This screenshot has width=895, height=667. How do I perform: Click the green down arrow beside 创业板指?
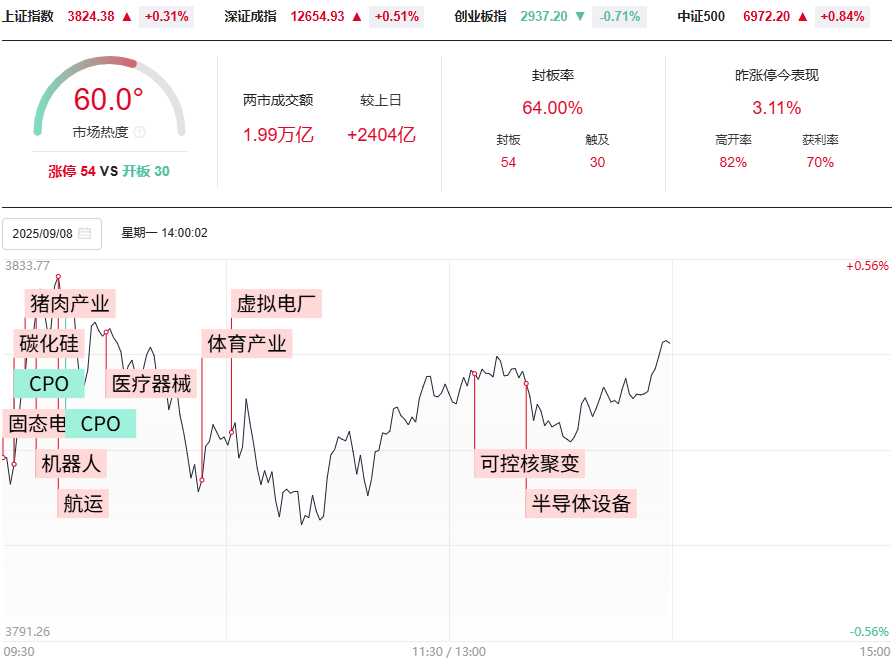581,16
